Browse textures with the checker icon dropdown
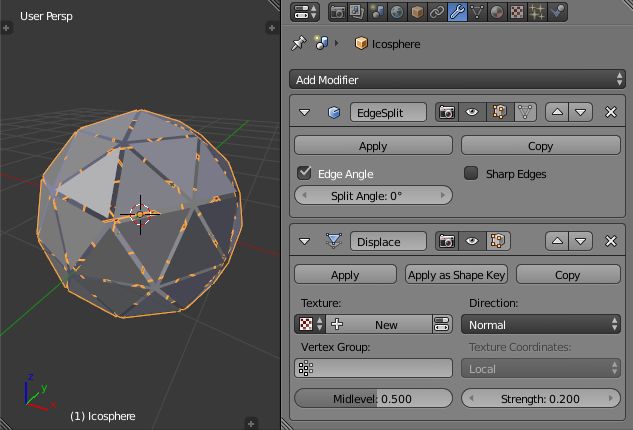Viewport: 633px width, 430px height. (310, 324)
